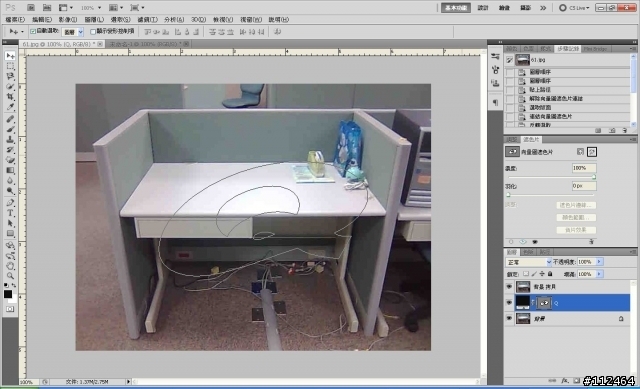Select the Gradient tool
The height and width of the screenshot is (389, 640).
tap(10, 170)
